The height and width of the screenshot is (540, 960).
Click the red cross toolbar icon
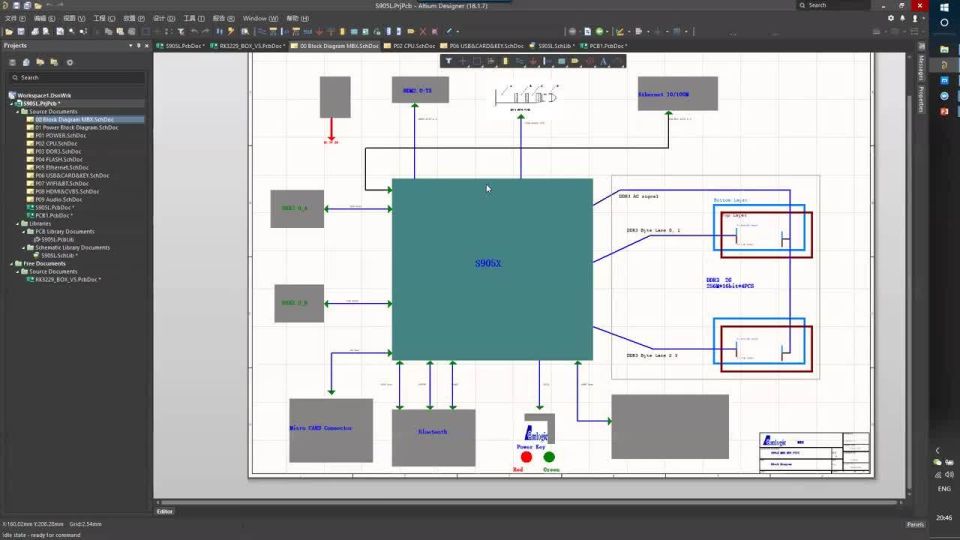point(422,31)
